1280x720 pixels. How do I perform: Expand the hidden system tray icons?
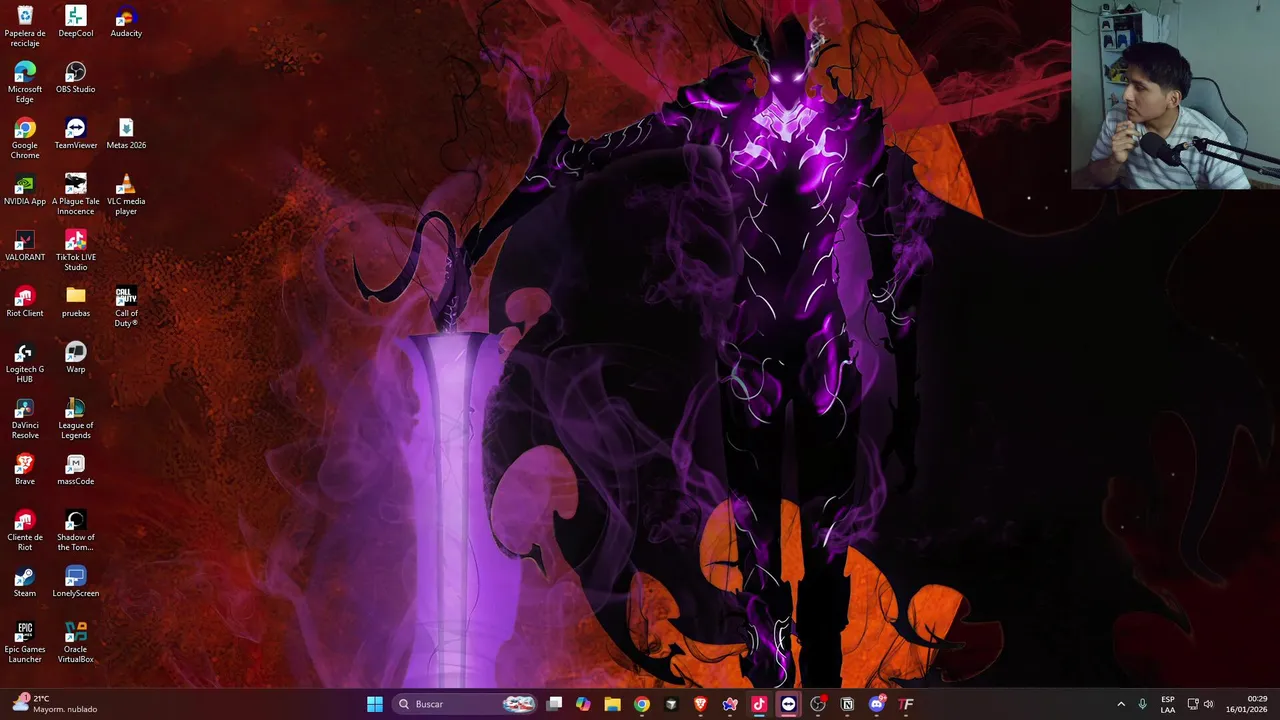[x=1121, y=704]
